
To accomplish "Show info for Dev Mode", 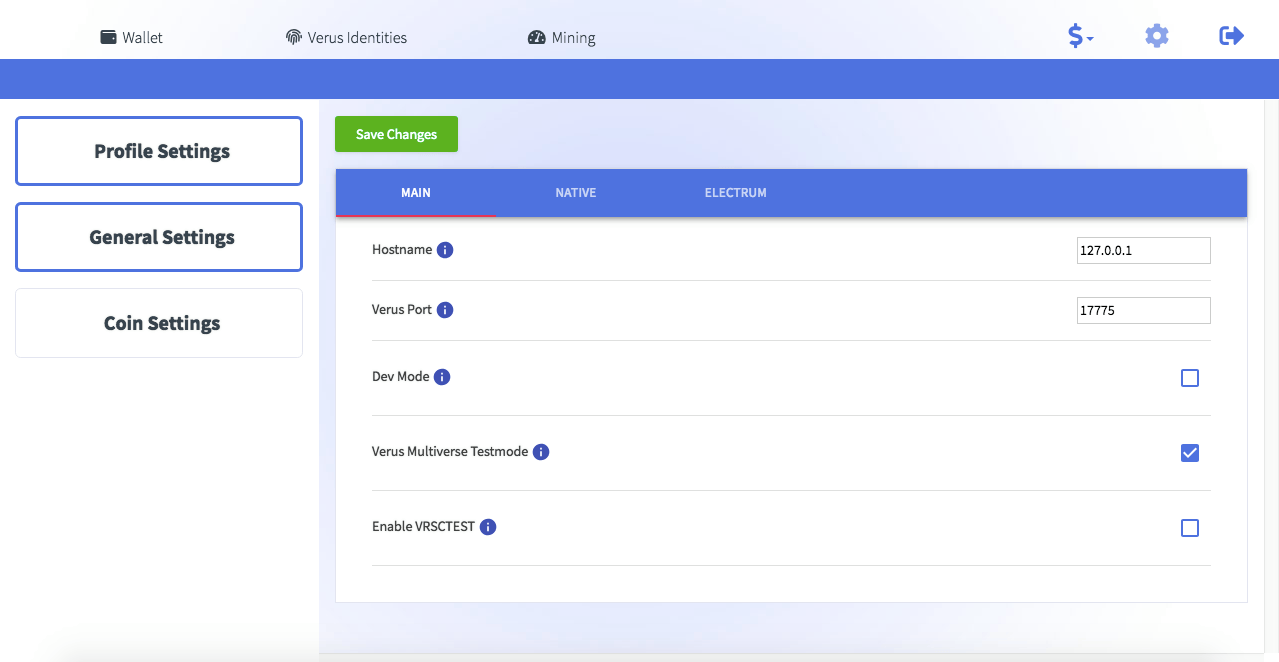I will point(442,377).
